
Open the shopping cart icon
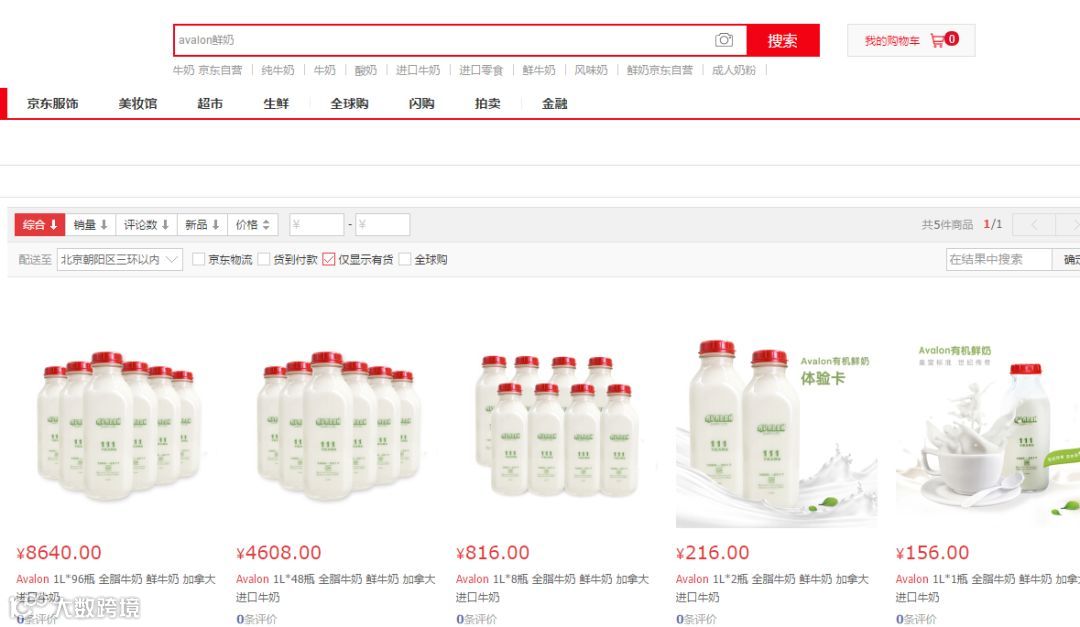pos(937,40)
